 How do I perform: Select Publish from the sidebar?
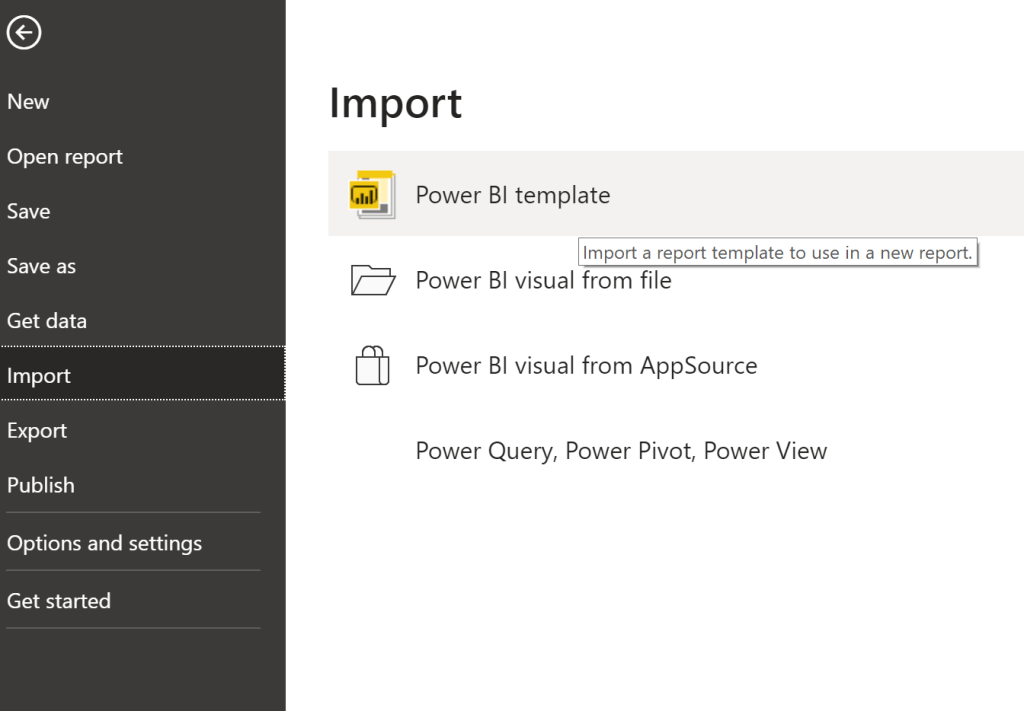pyautogui.click(x=41, y=485)
